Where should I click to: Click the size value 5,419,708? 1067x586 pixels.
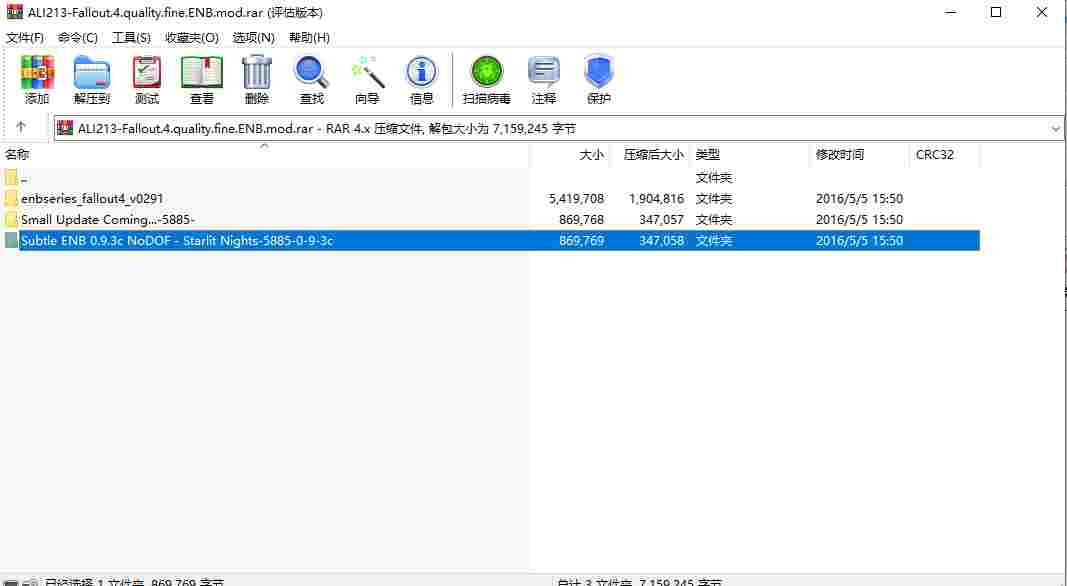576,199
